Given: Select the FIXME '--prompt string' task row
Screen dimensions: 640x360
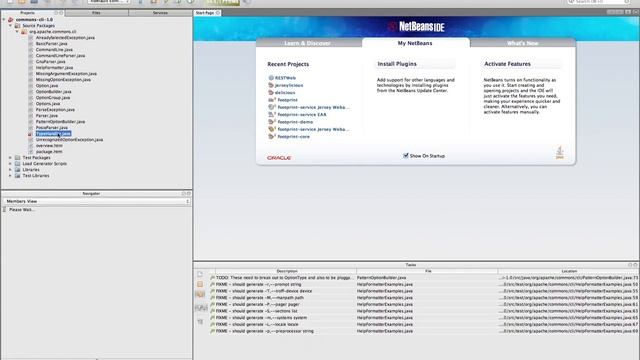Looking at the screenshot, I should (424, 284).
